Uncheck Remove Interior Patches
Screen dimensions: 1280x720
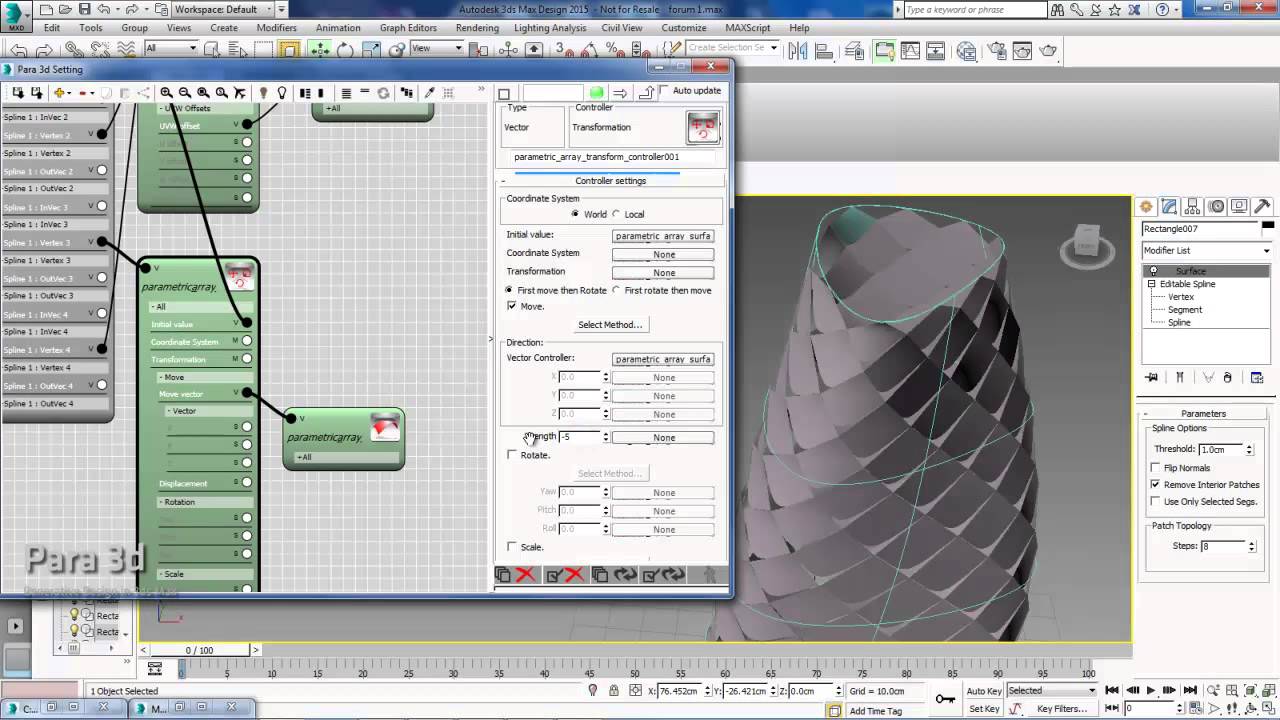click(x=1155, y=485)
